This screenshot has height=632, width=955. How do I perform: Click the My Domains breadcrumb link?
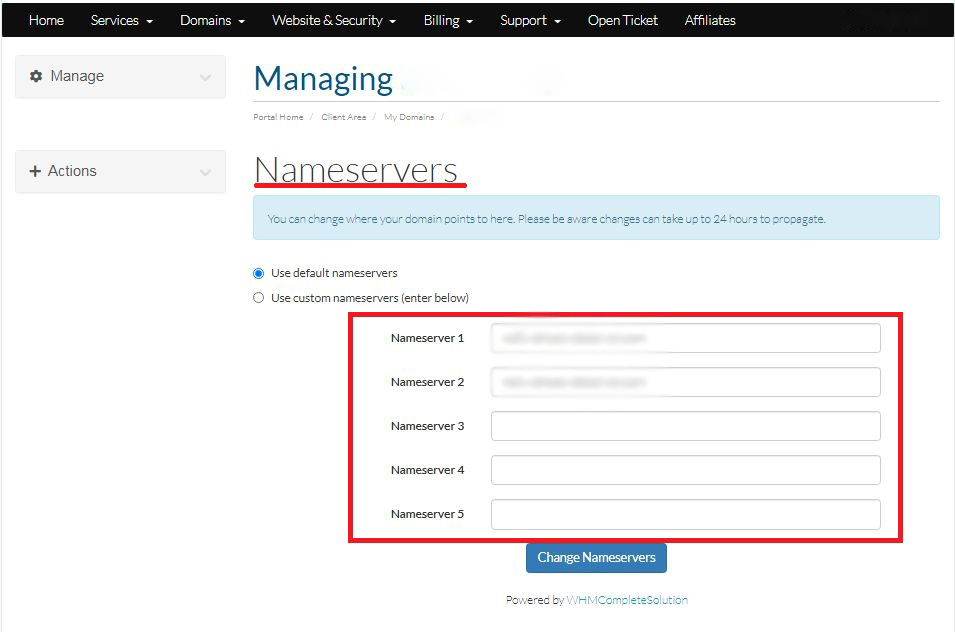click(x=409, y=117)
